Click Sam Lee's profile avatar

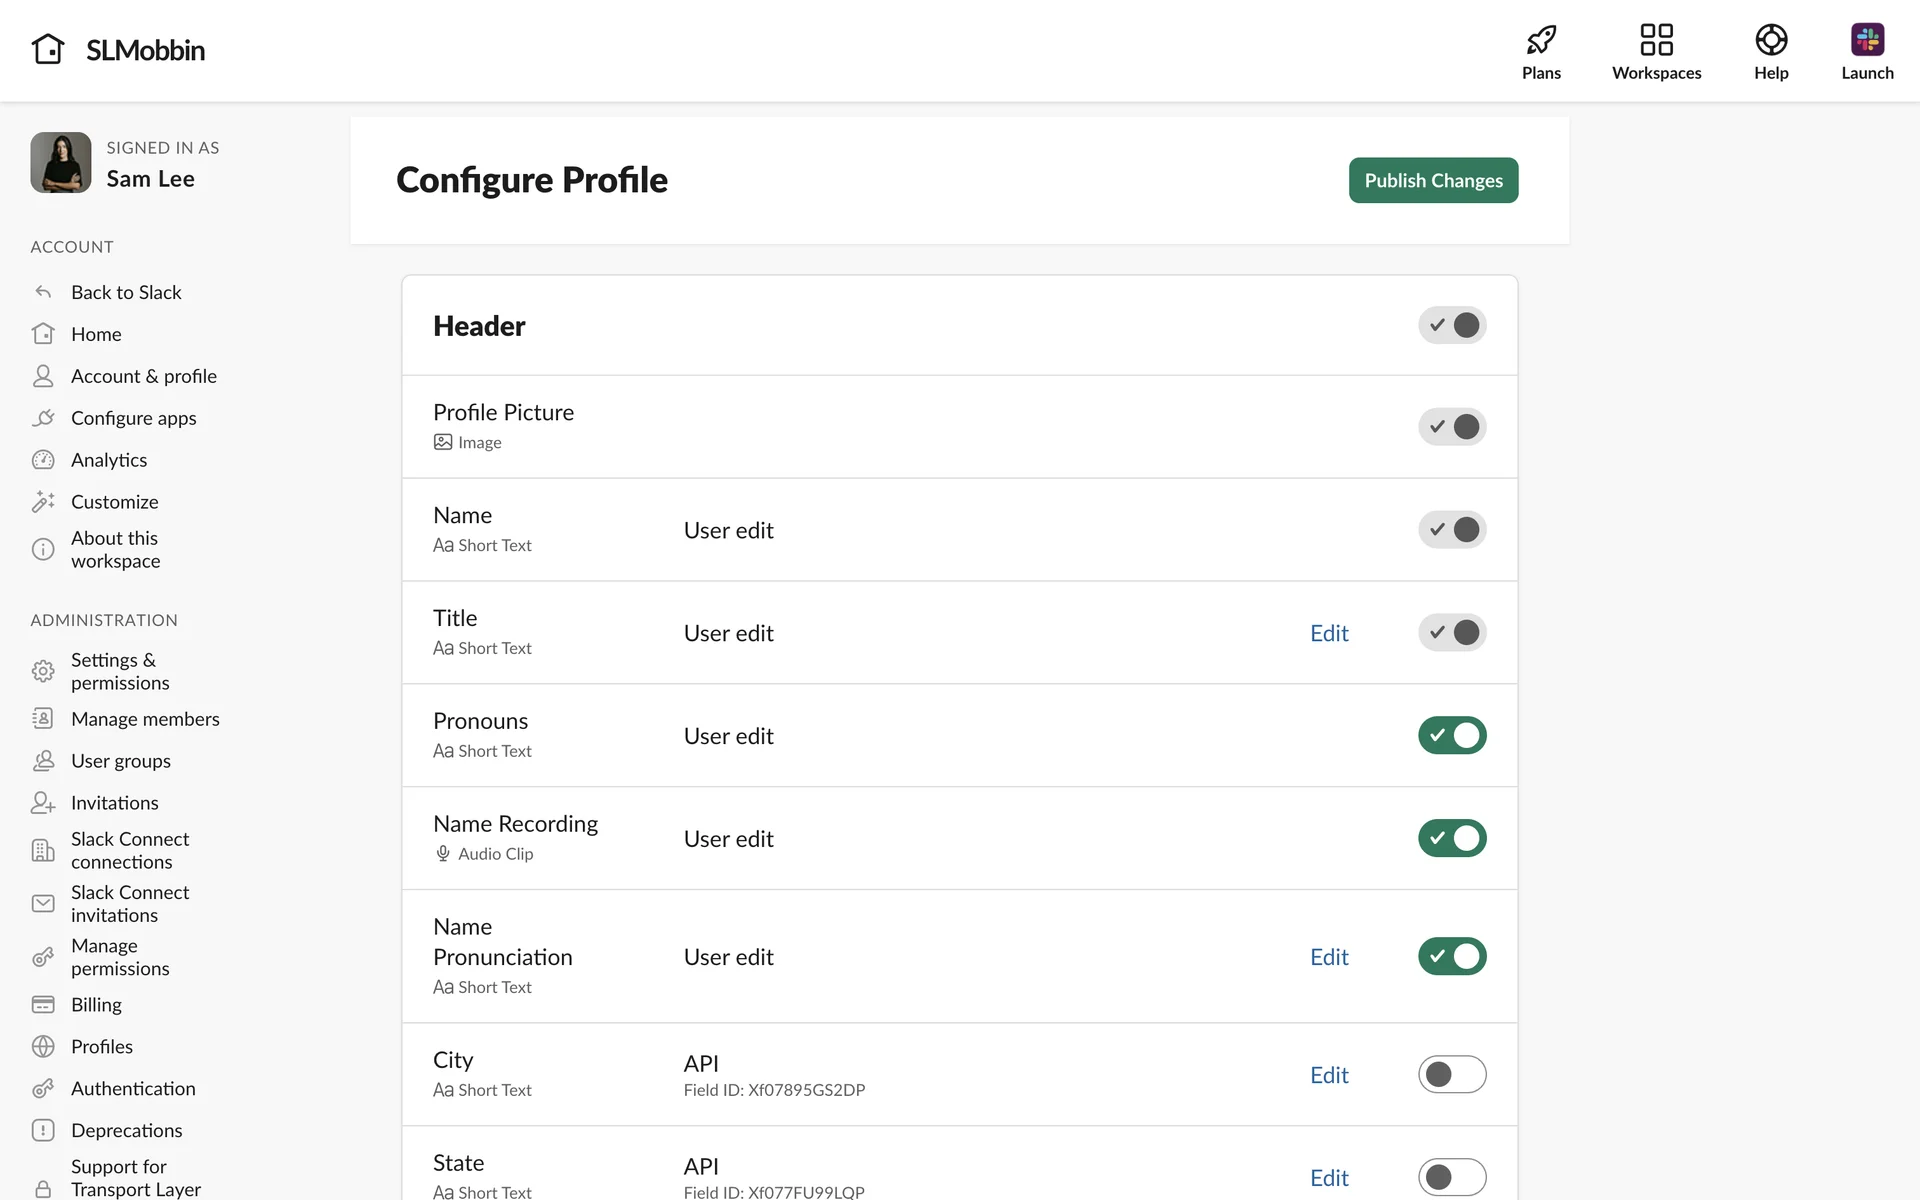pos(61,163)
